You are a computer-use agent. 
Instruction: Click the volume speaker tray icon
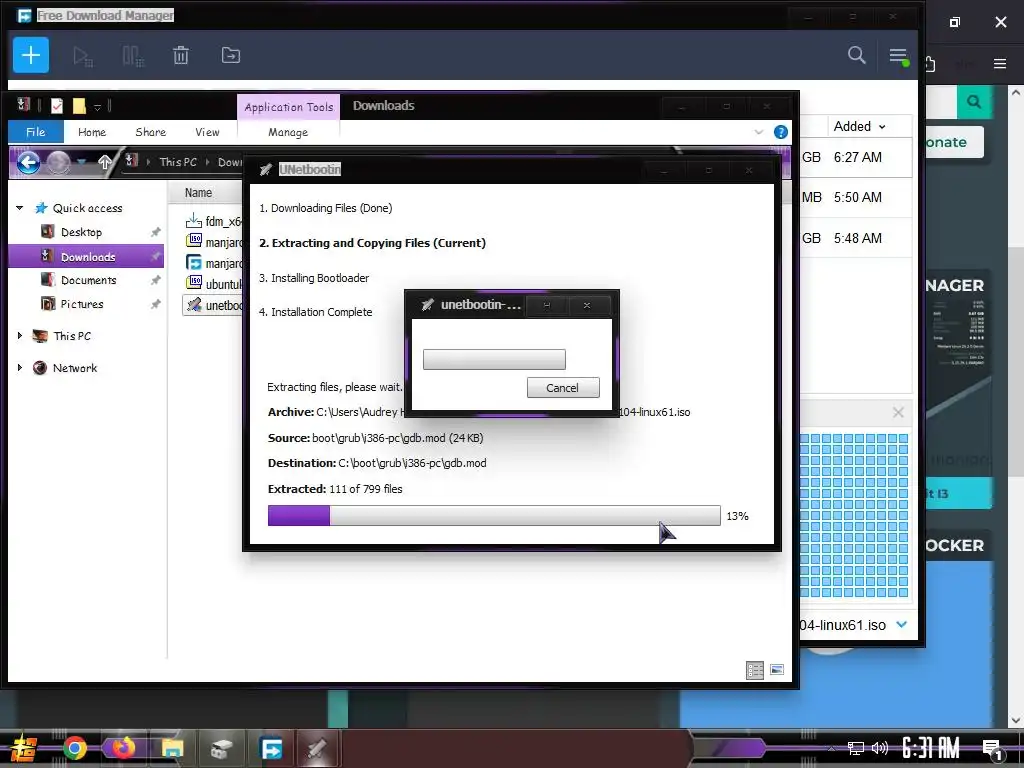point(880,748)
